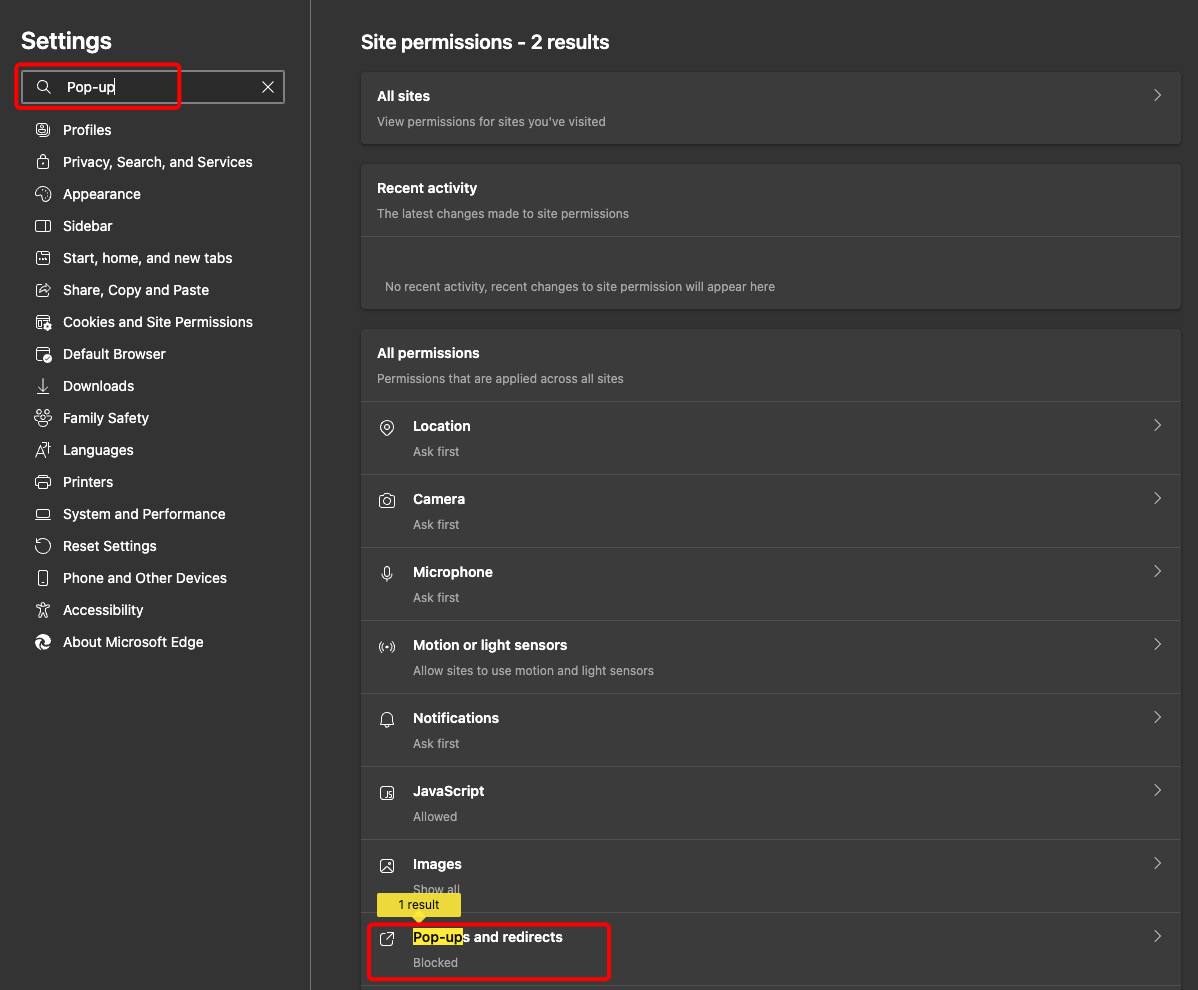The width and height of the screenshot is (1198, 990).
Task: Open Camera permission settings
Action: (x=771, y=511)
